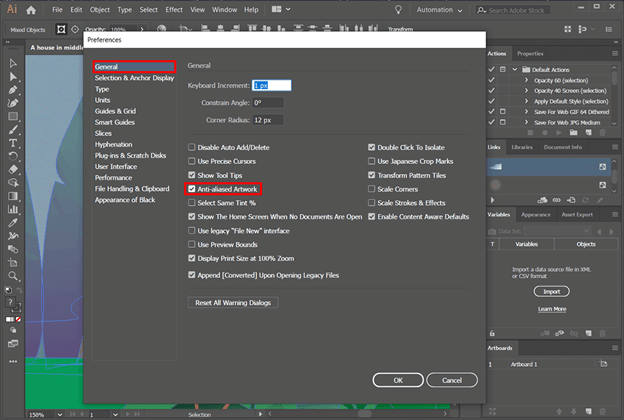Uncheck the Anti-aliased Artwork checkbox
Screen dimensions: 624x420
pos(192,188)
